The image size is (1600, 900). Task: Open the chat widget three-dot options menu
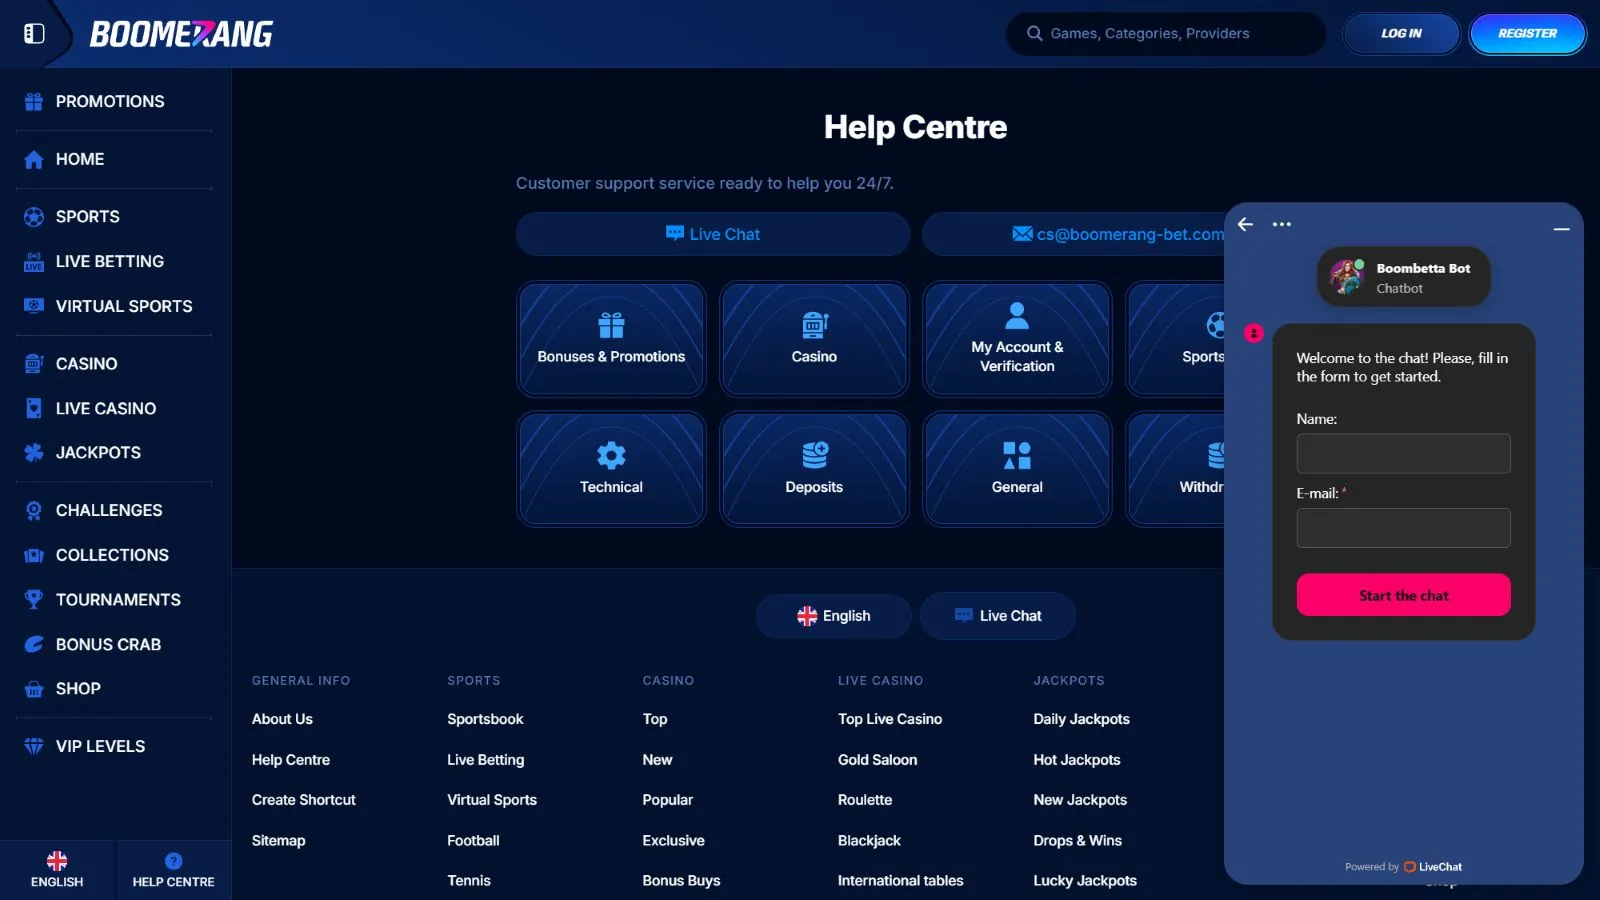(1281, 225)
